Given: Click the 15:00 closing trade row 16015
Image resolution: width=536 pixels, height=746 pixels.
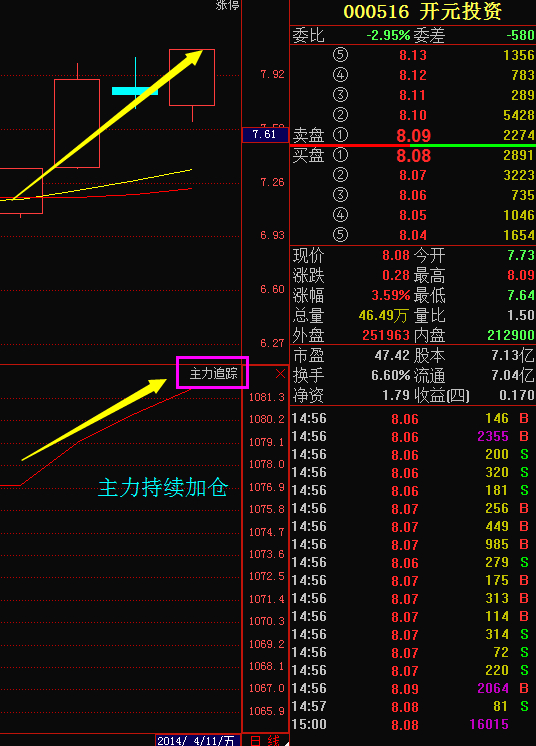Looking at the screenshot, I should tap(413, 725).
